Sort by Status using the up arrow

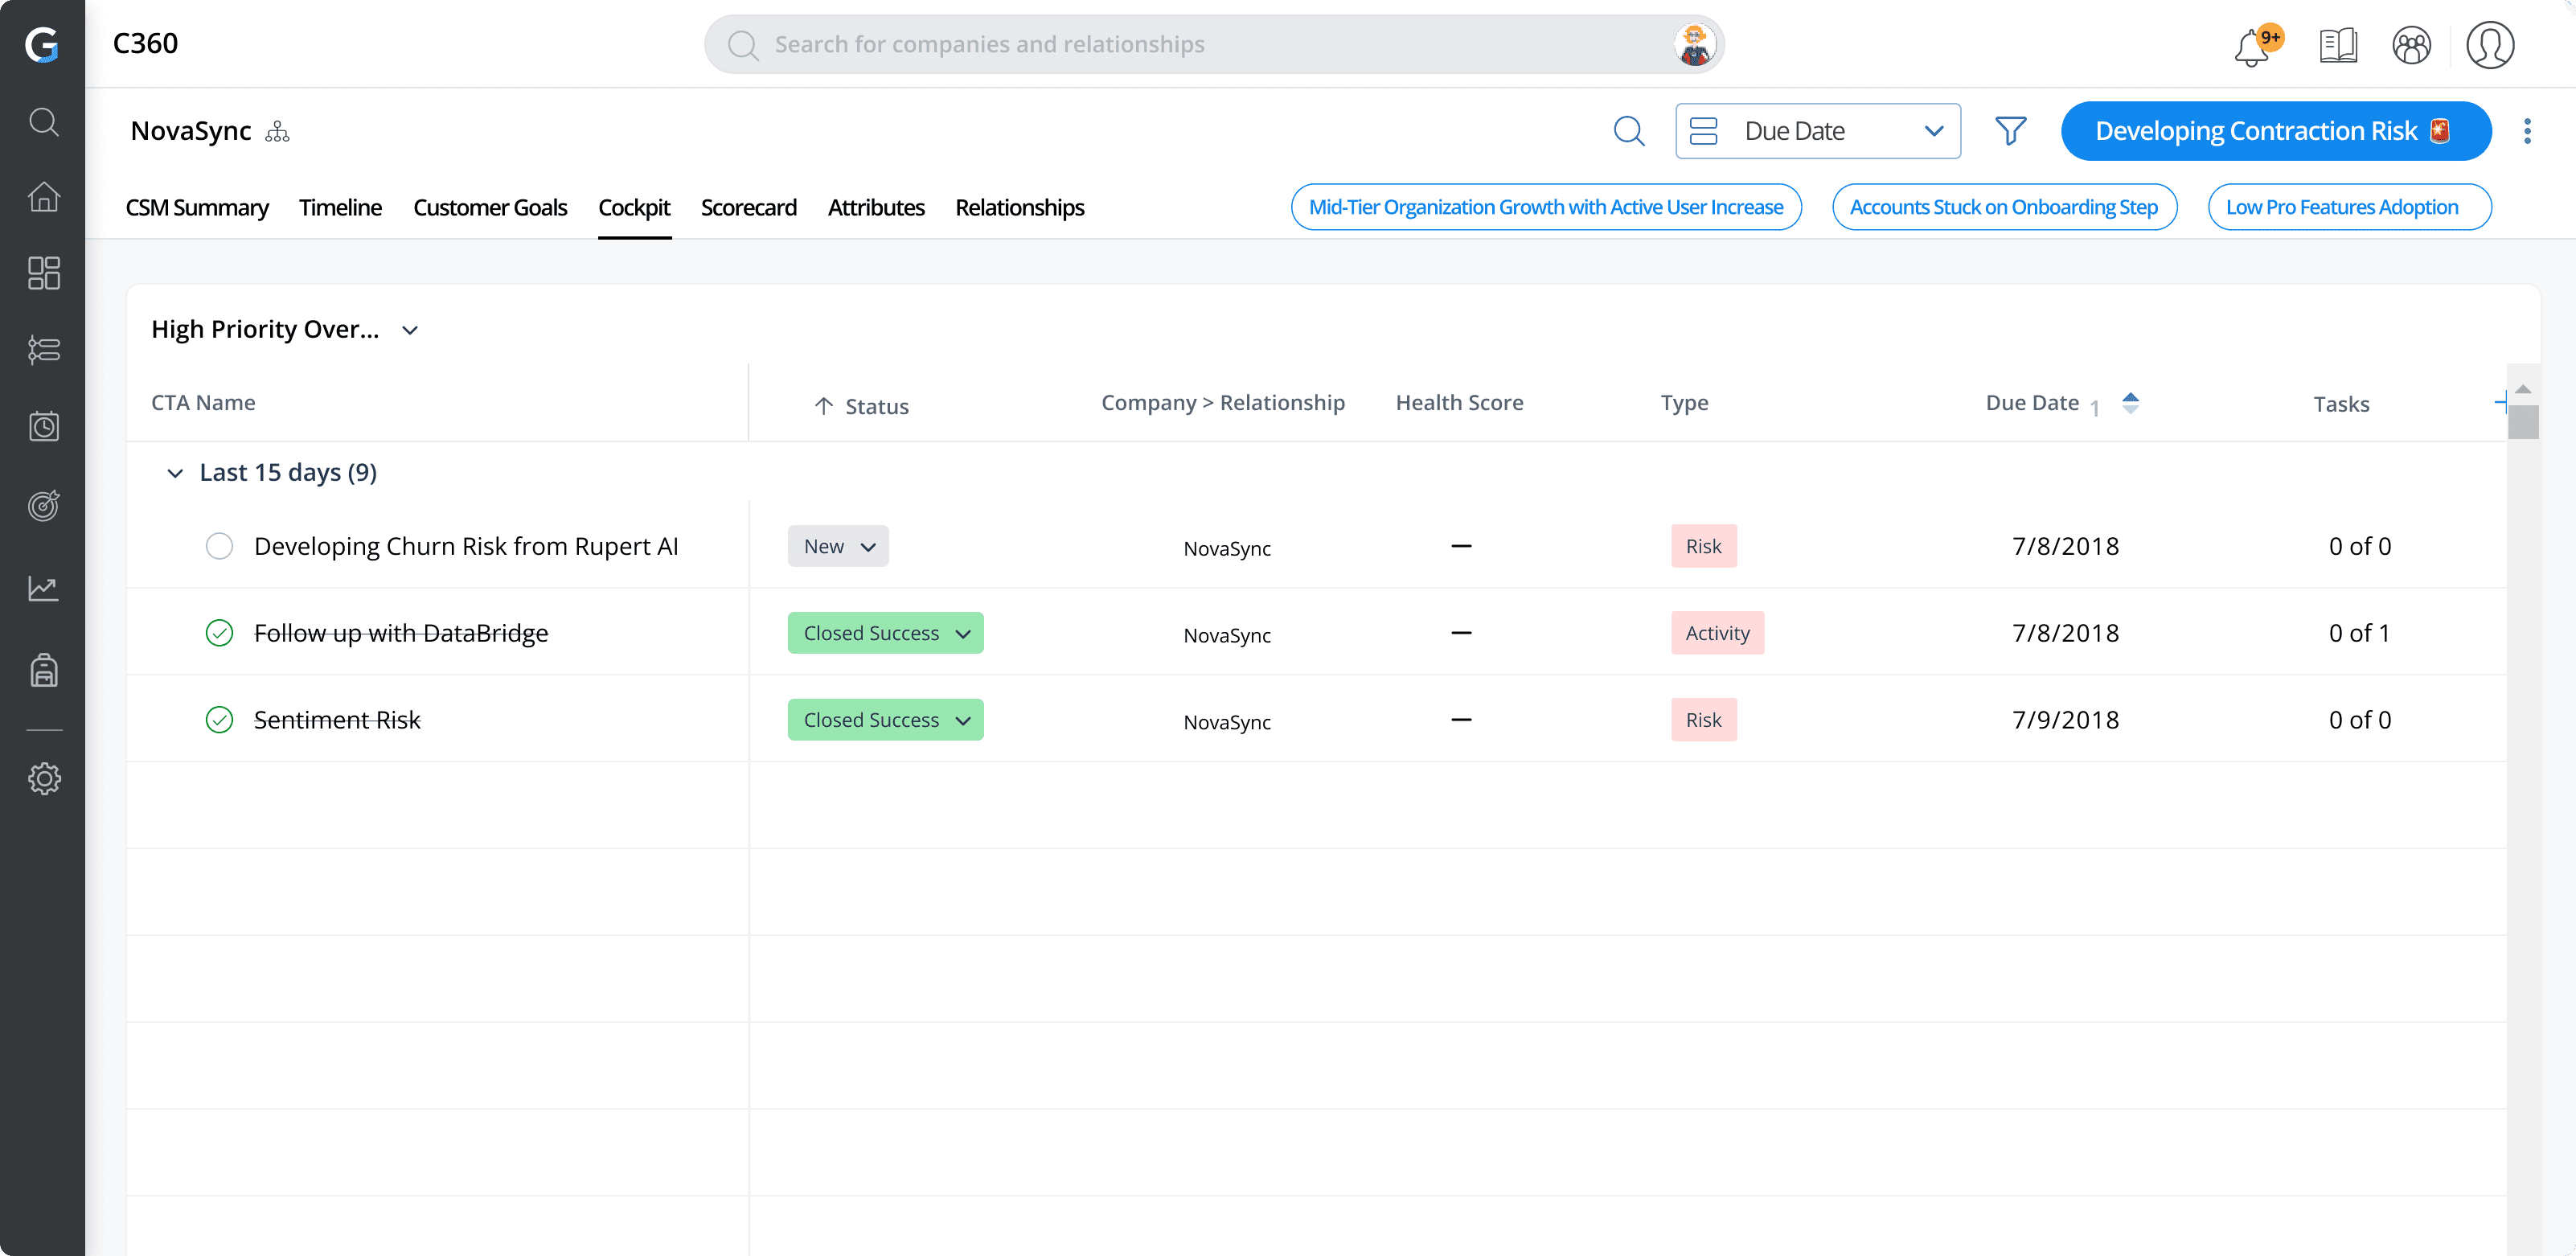[x=823, y=406]
